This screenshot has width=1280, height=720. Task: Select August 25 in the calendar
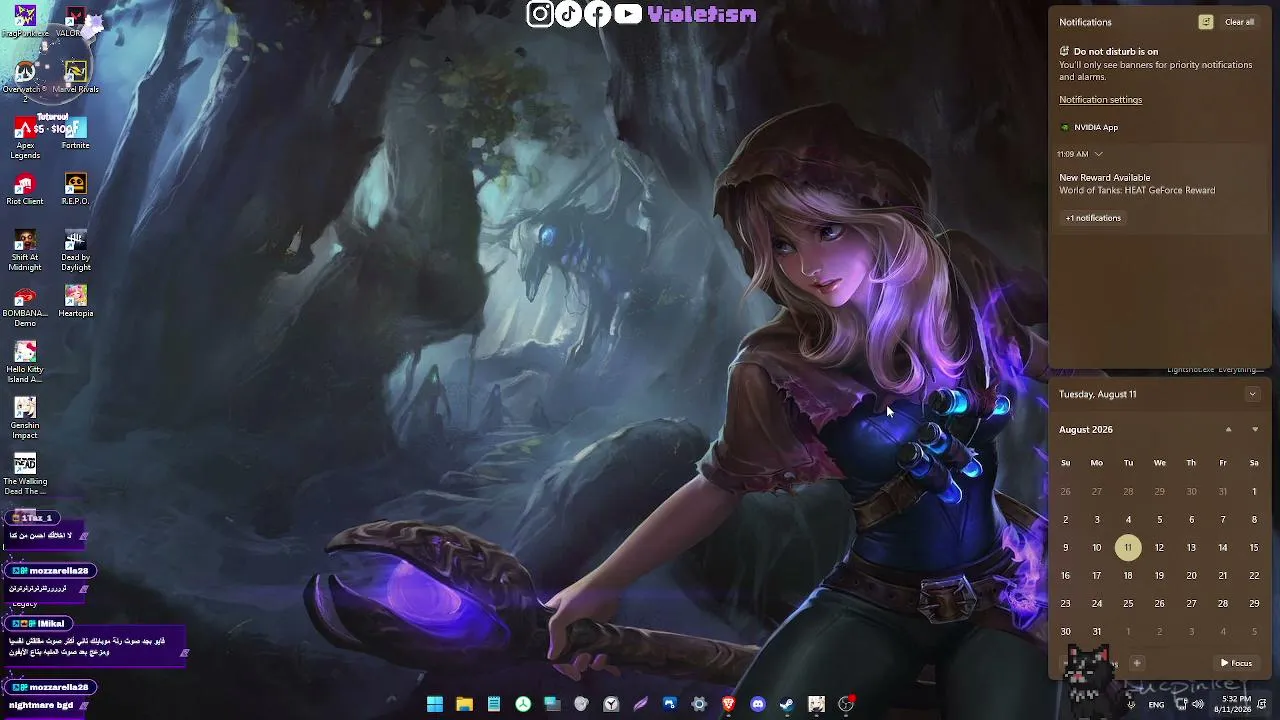click(1128, 604)
